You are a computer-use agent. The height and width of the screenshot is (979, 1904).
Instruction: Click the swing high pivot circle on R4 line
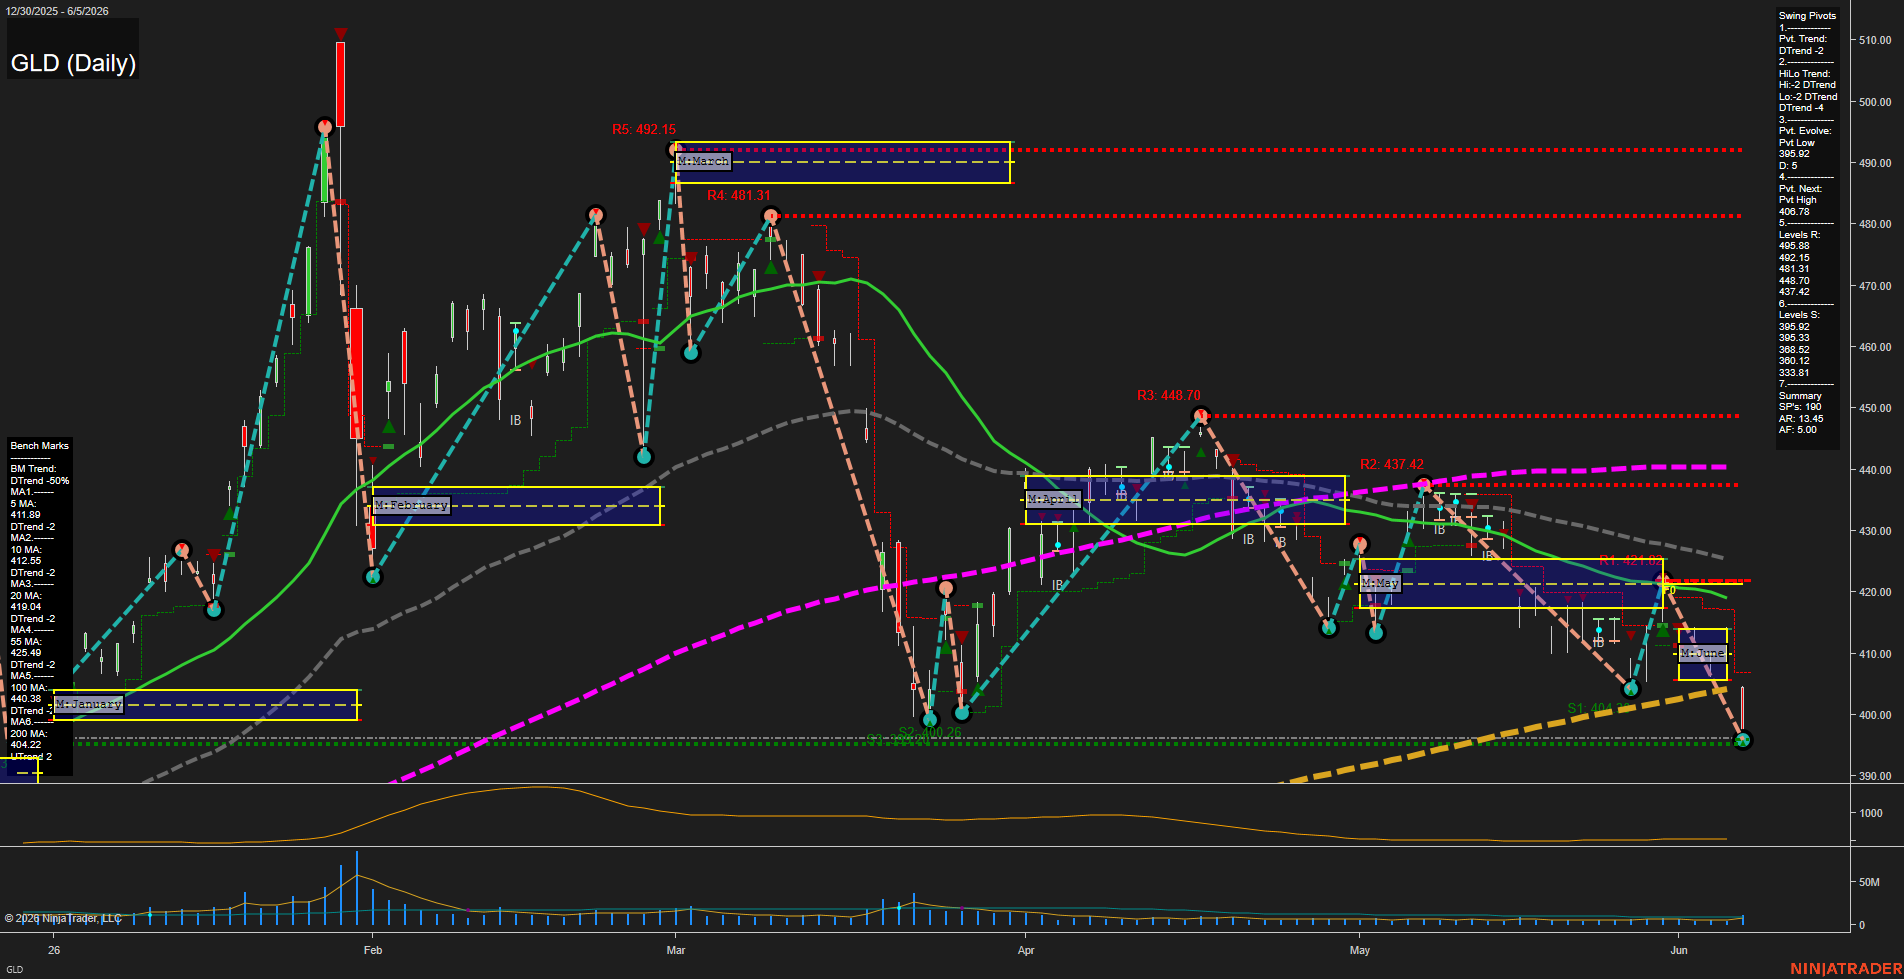tap(771, 216)
